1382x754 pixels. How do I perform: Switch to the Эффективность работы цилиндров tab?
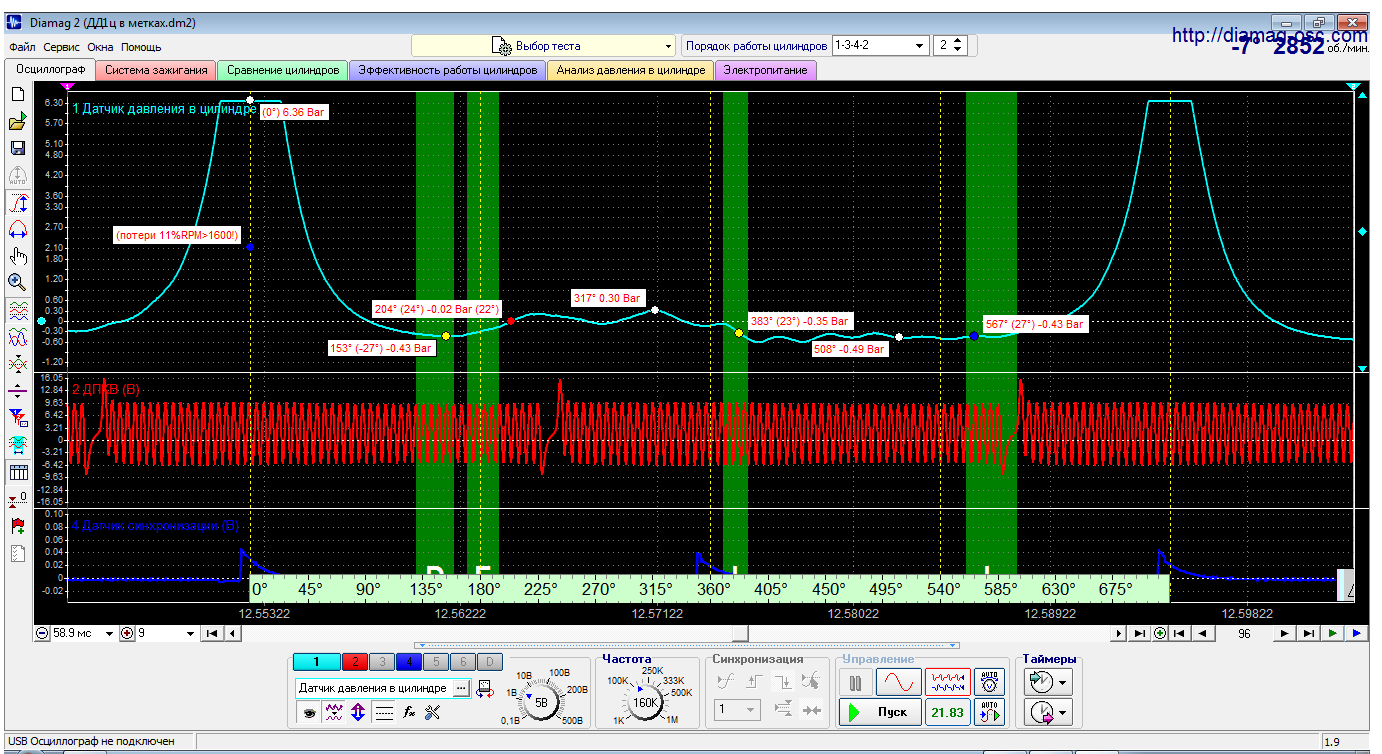click(x=448, y=70)
